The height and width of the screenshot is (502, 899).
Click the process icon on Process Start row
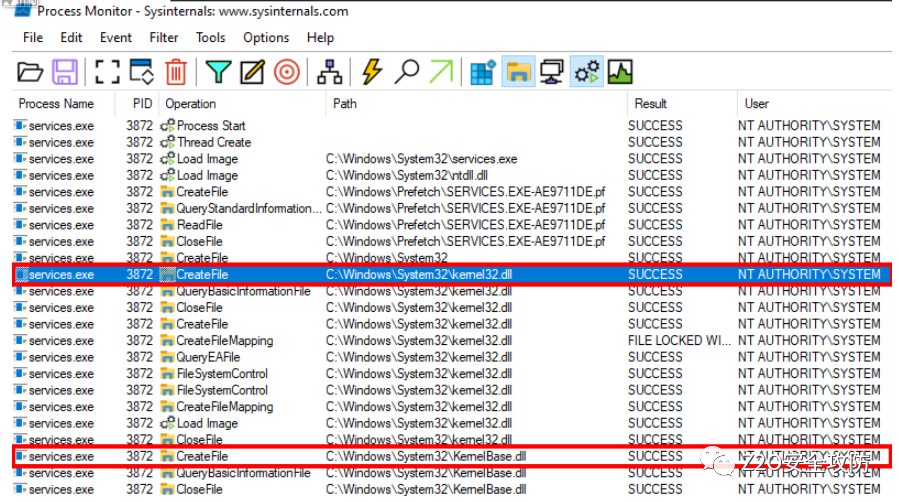21,126
